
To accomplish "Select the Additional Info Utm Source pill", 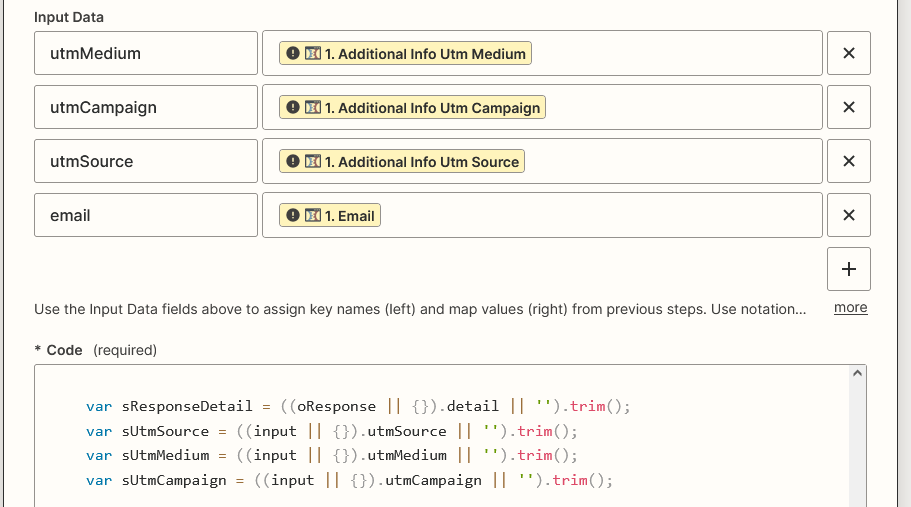I will [401, 161].
